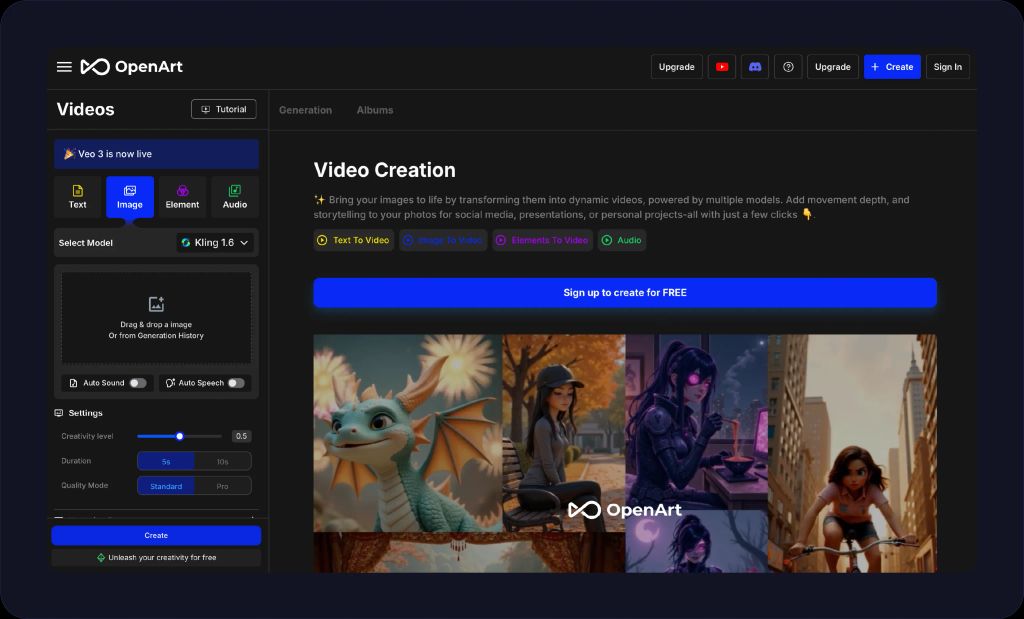Select the Text video mode icon
The image size is (1024, 619).
click(77, 196)
